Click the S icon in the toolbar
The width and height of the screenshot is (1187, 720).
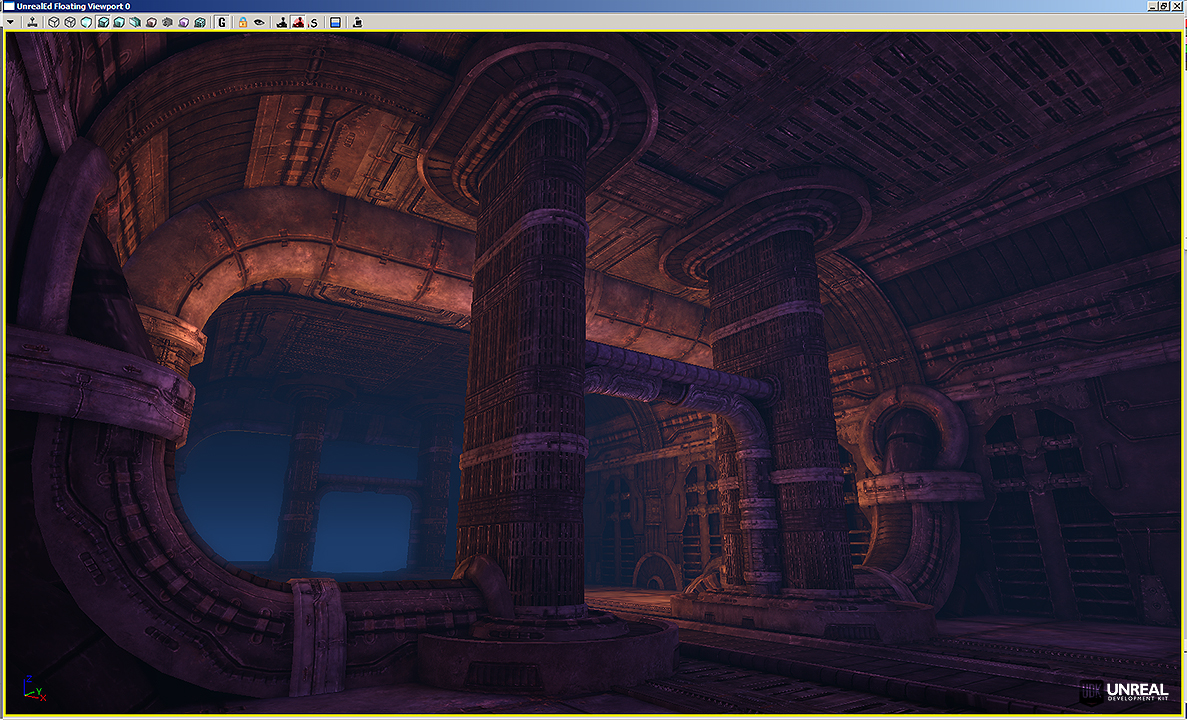click(x=314, y=23)
